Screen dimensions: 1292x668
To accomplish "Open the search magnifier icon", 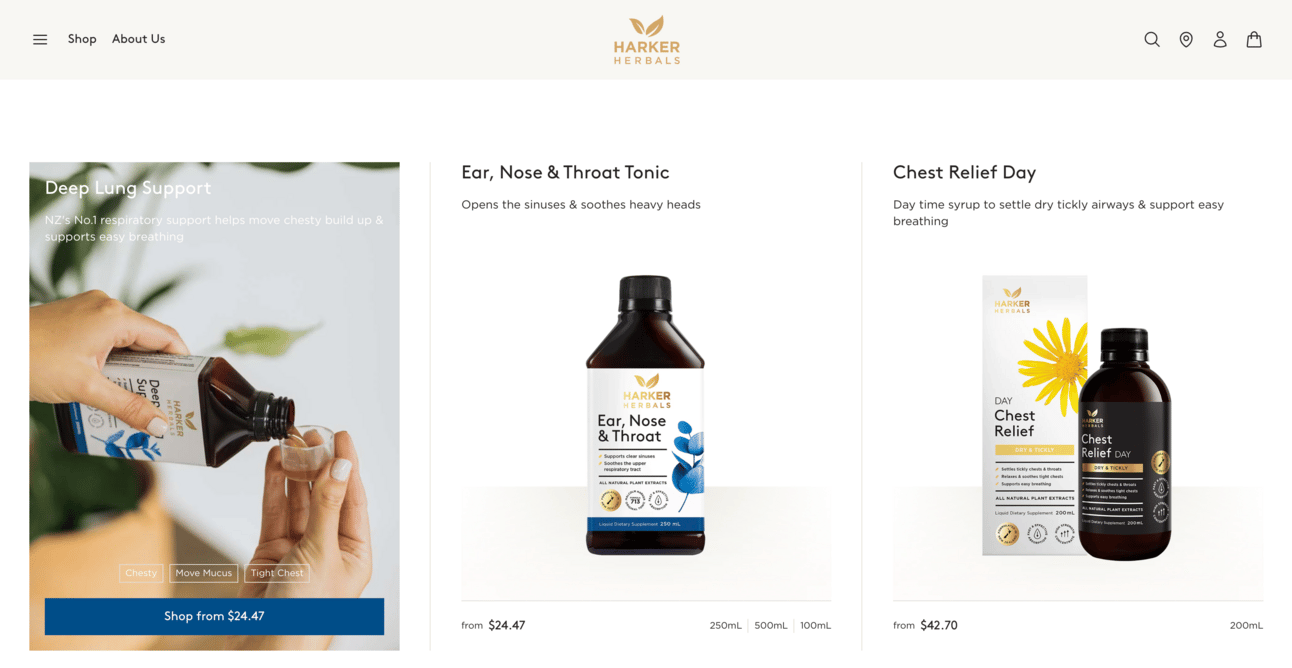I will click(1152, 40).
